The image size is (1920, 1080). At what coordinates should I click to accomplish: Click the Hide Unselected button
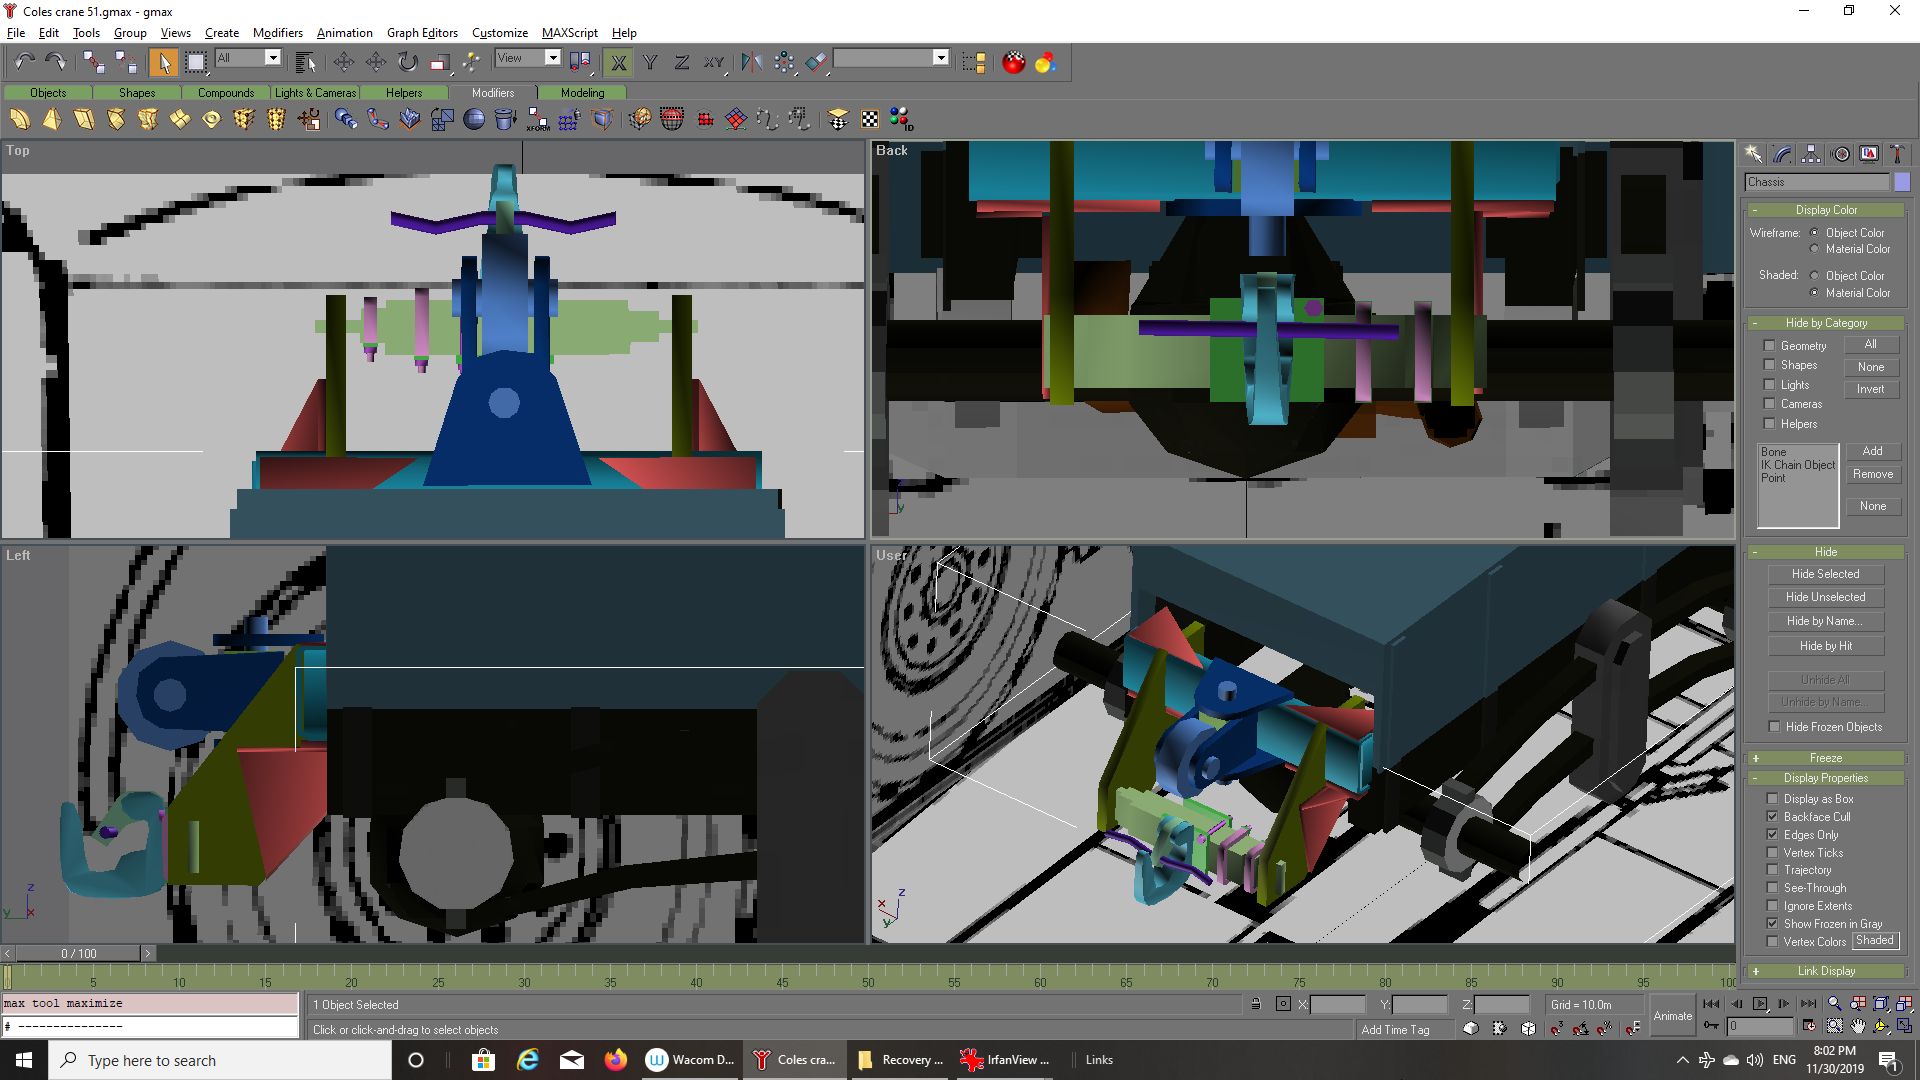click(x=1825, y=597)
